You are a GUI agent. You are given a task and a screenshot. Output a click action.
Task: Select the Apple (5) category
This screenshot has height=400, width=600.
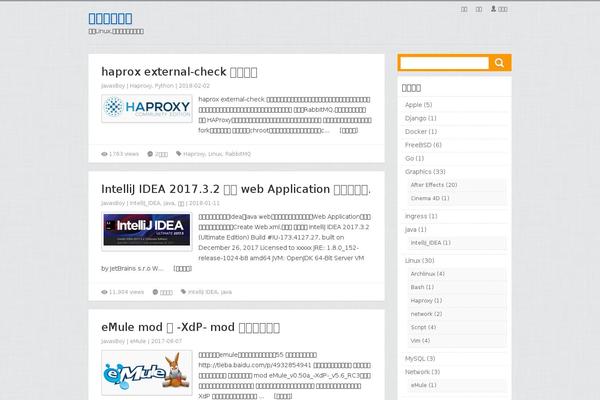point(419,104)
